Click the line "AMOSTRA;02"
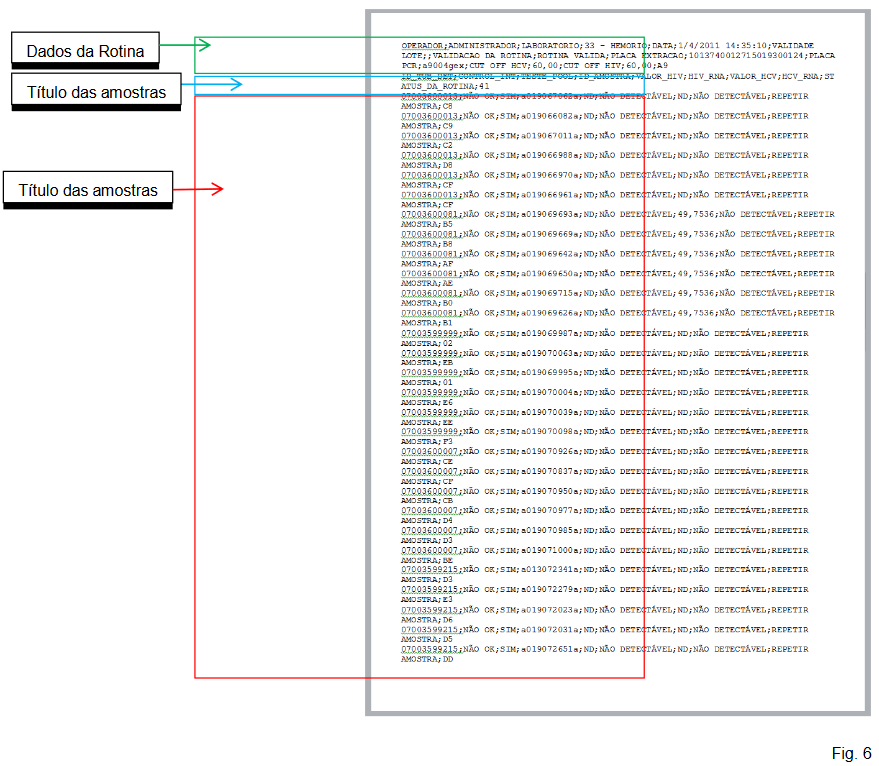The image size is (879, 766). click(427, 343)
